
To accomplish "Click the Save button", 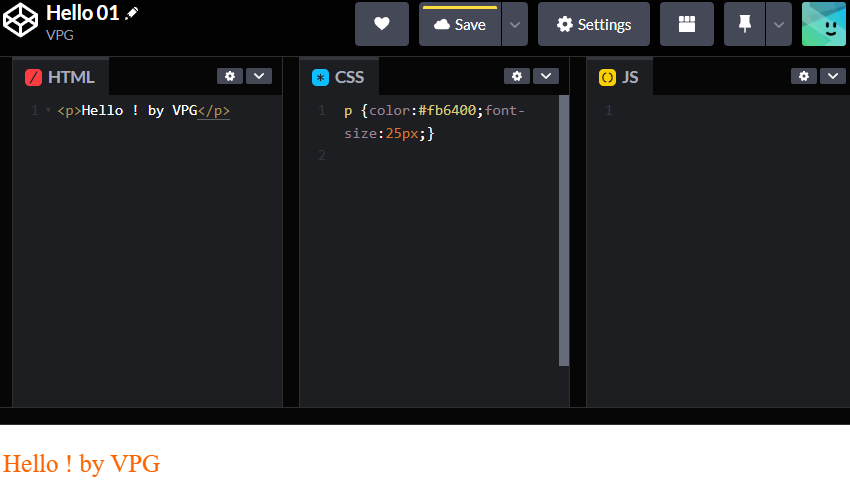I will (460, 24).
